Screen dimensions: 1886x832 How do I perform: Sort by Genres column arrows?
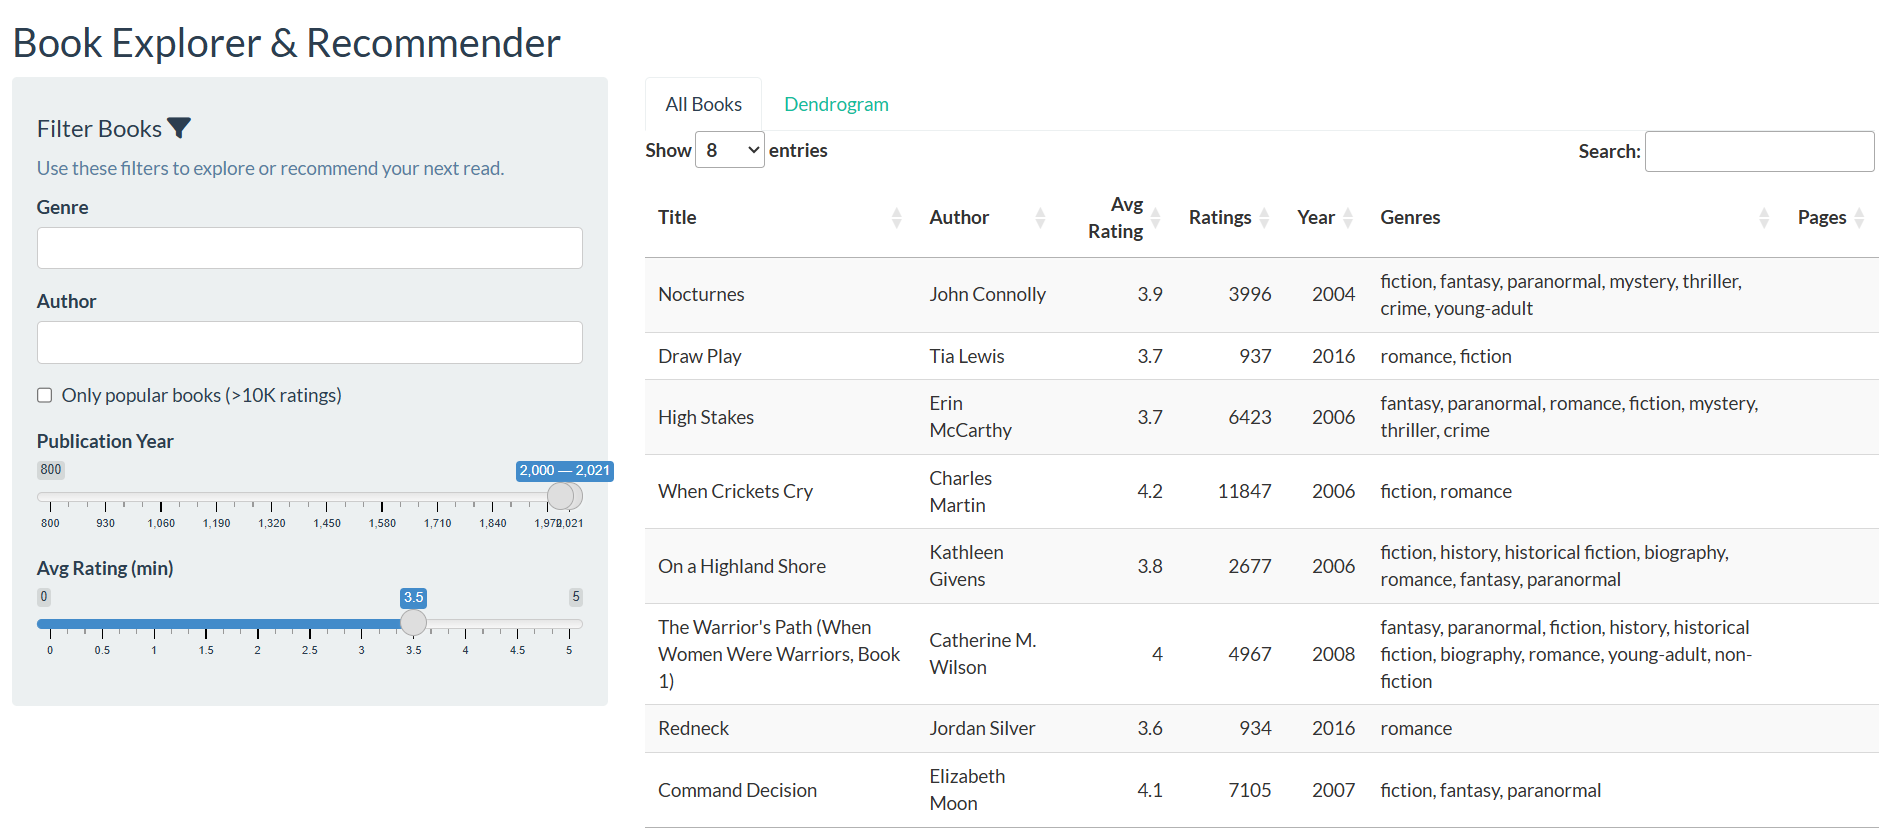pyautogui.click(x=1764, y=217)
